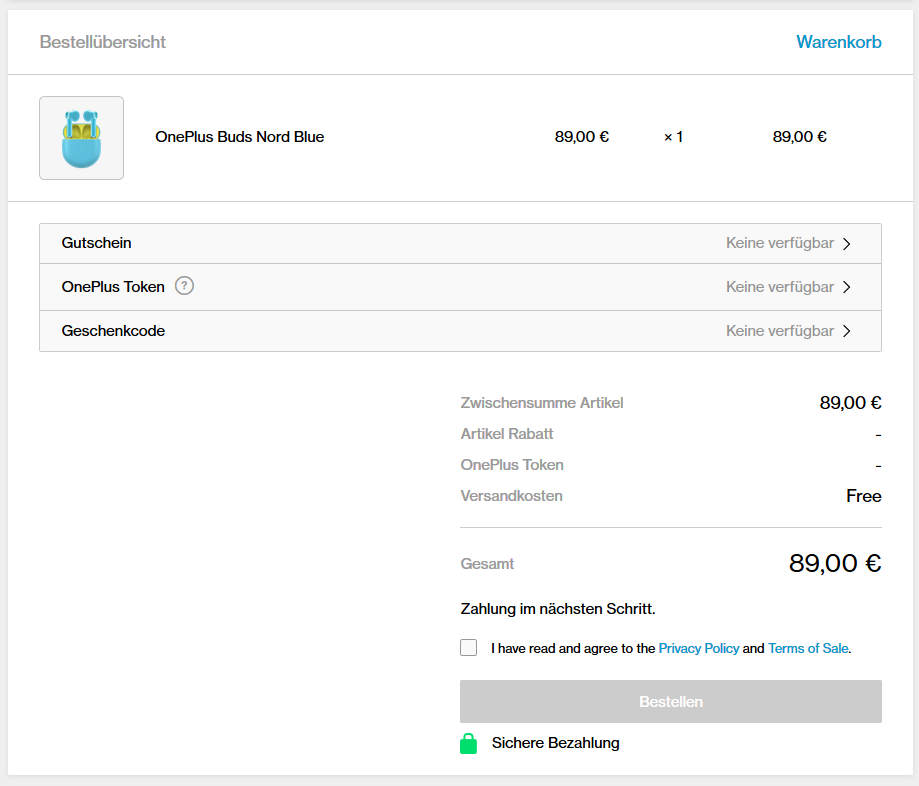919x786 pixels.
Task: Click the product name OnePlus Buds Nord Blue
Action: pyautogui.click(x=239, y=137)
